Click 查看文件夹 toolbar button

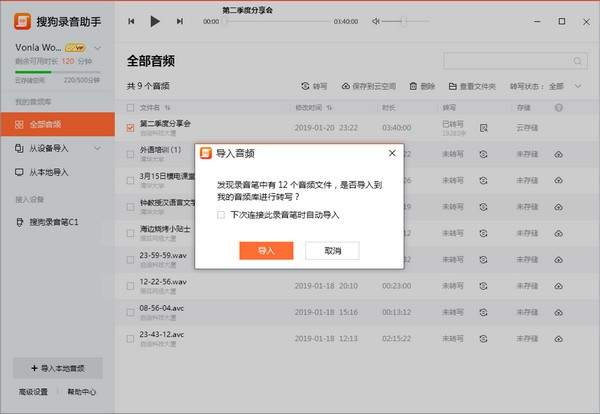pos(472,86)
